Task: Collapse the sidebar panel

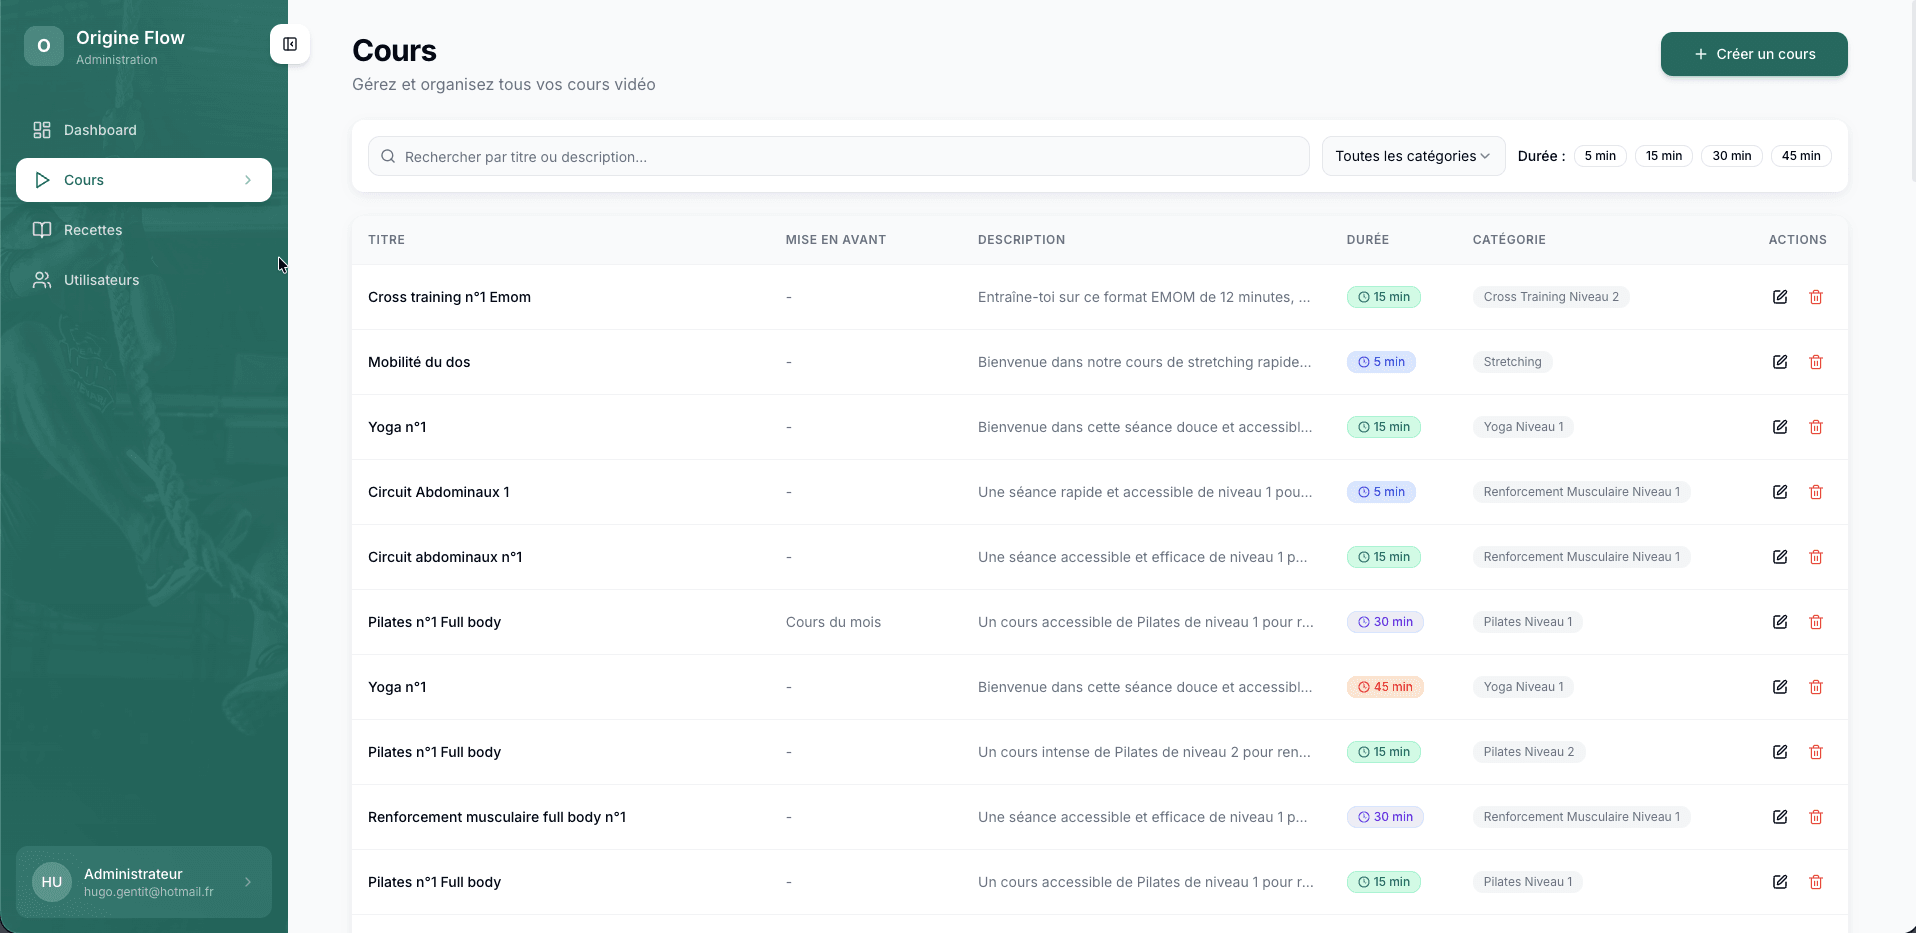Action: tap(289, 44)
